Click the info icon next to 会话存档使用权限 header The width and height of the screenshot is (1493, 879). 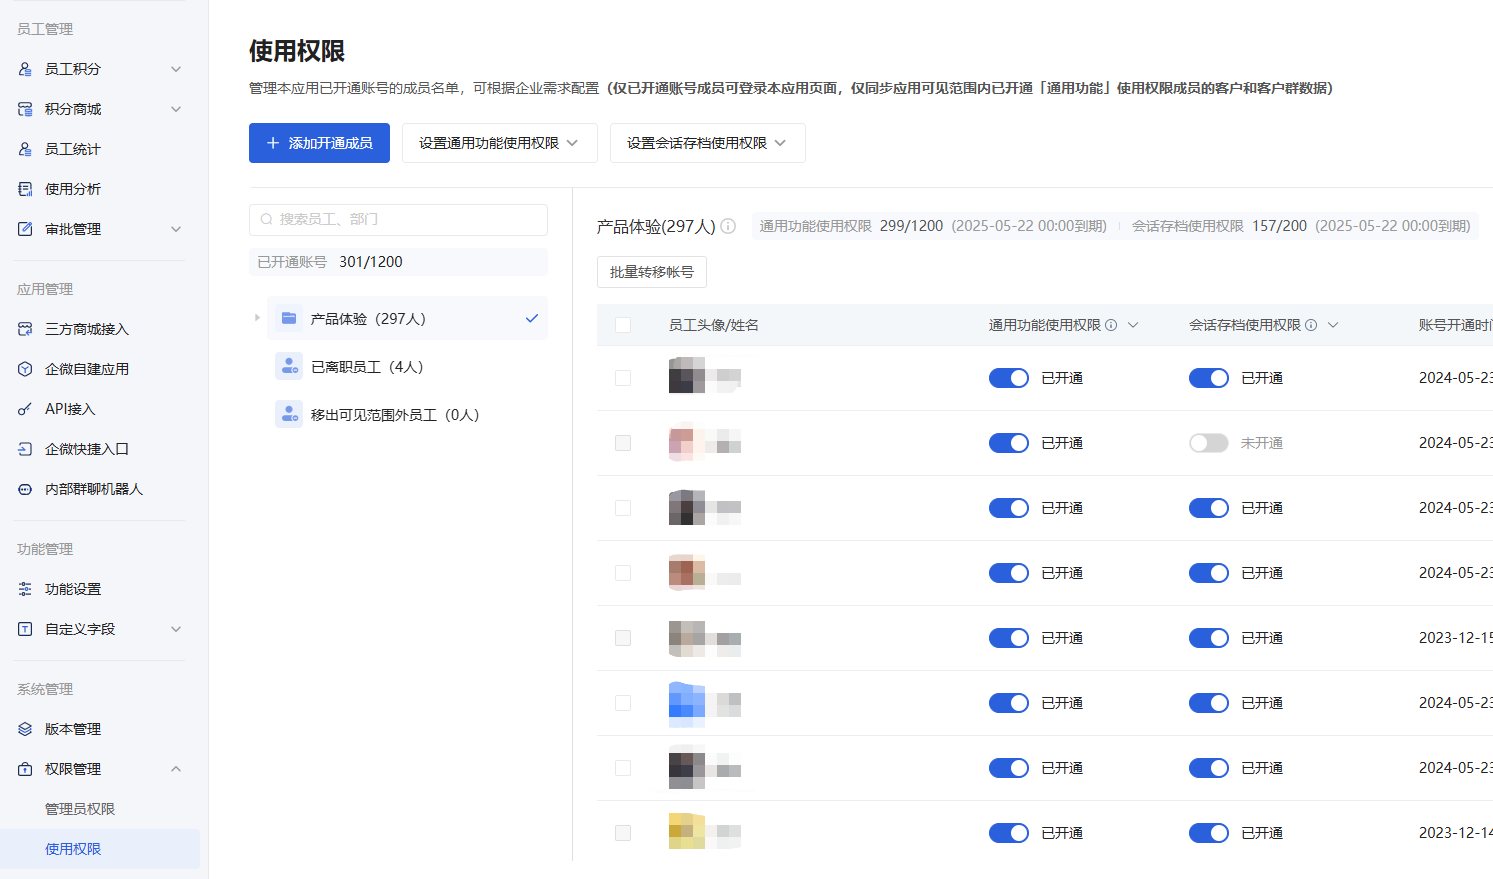[x=1311, y=325]
